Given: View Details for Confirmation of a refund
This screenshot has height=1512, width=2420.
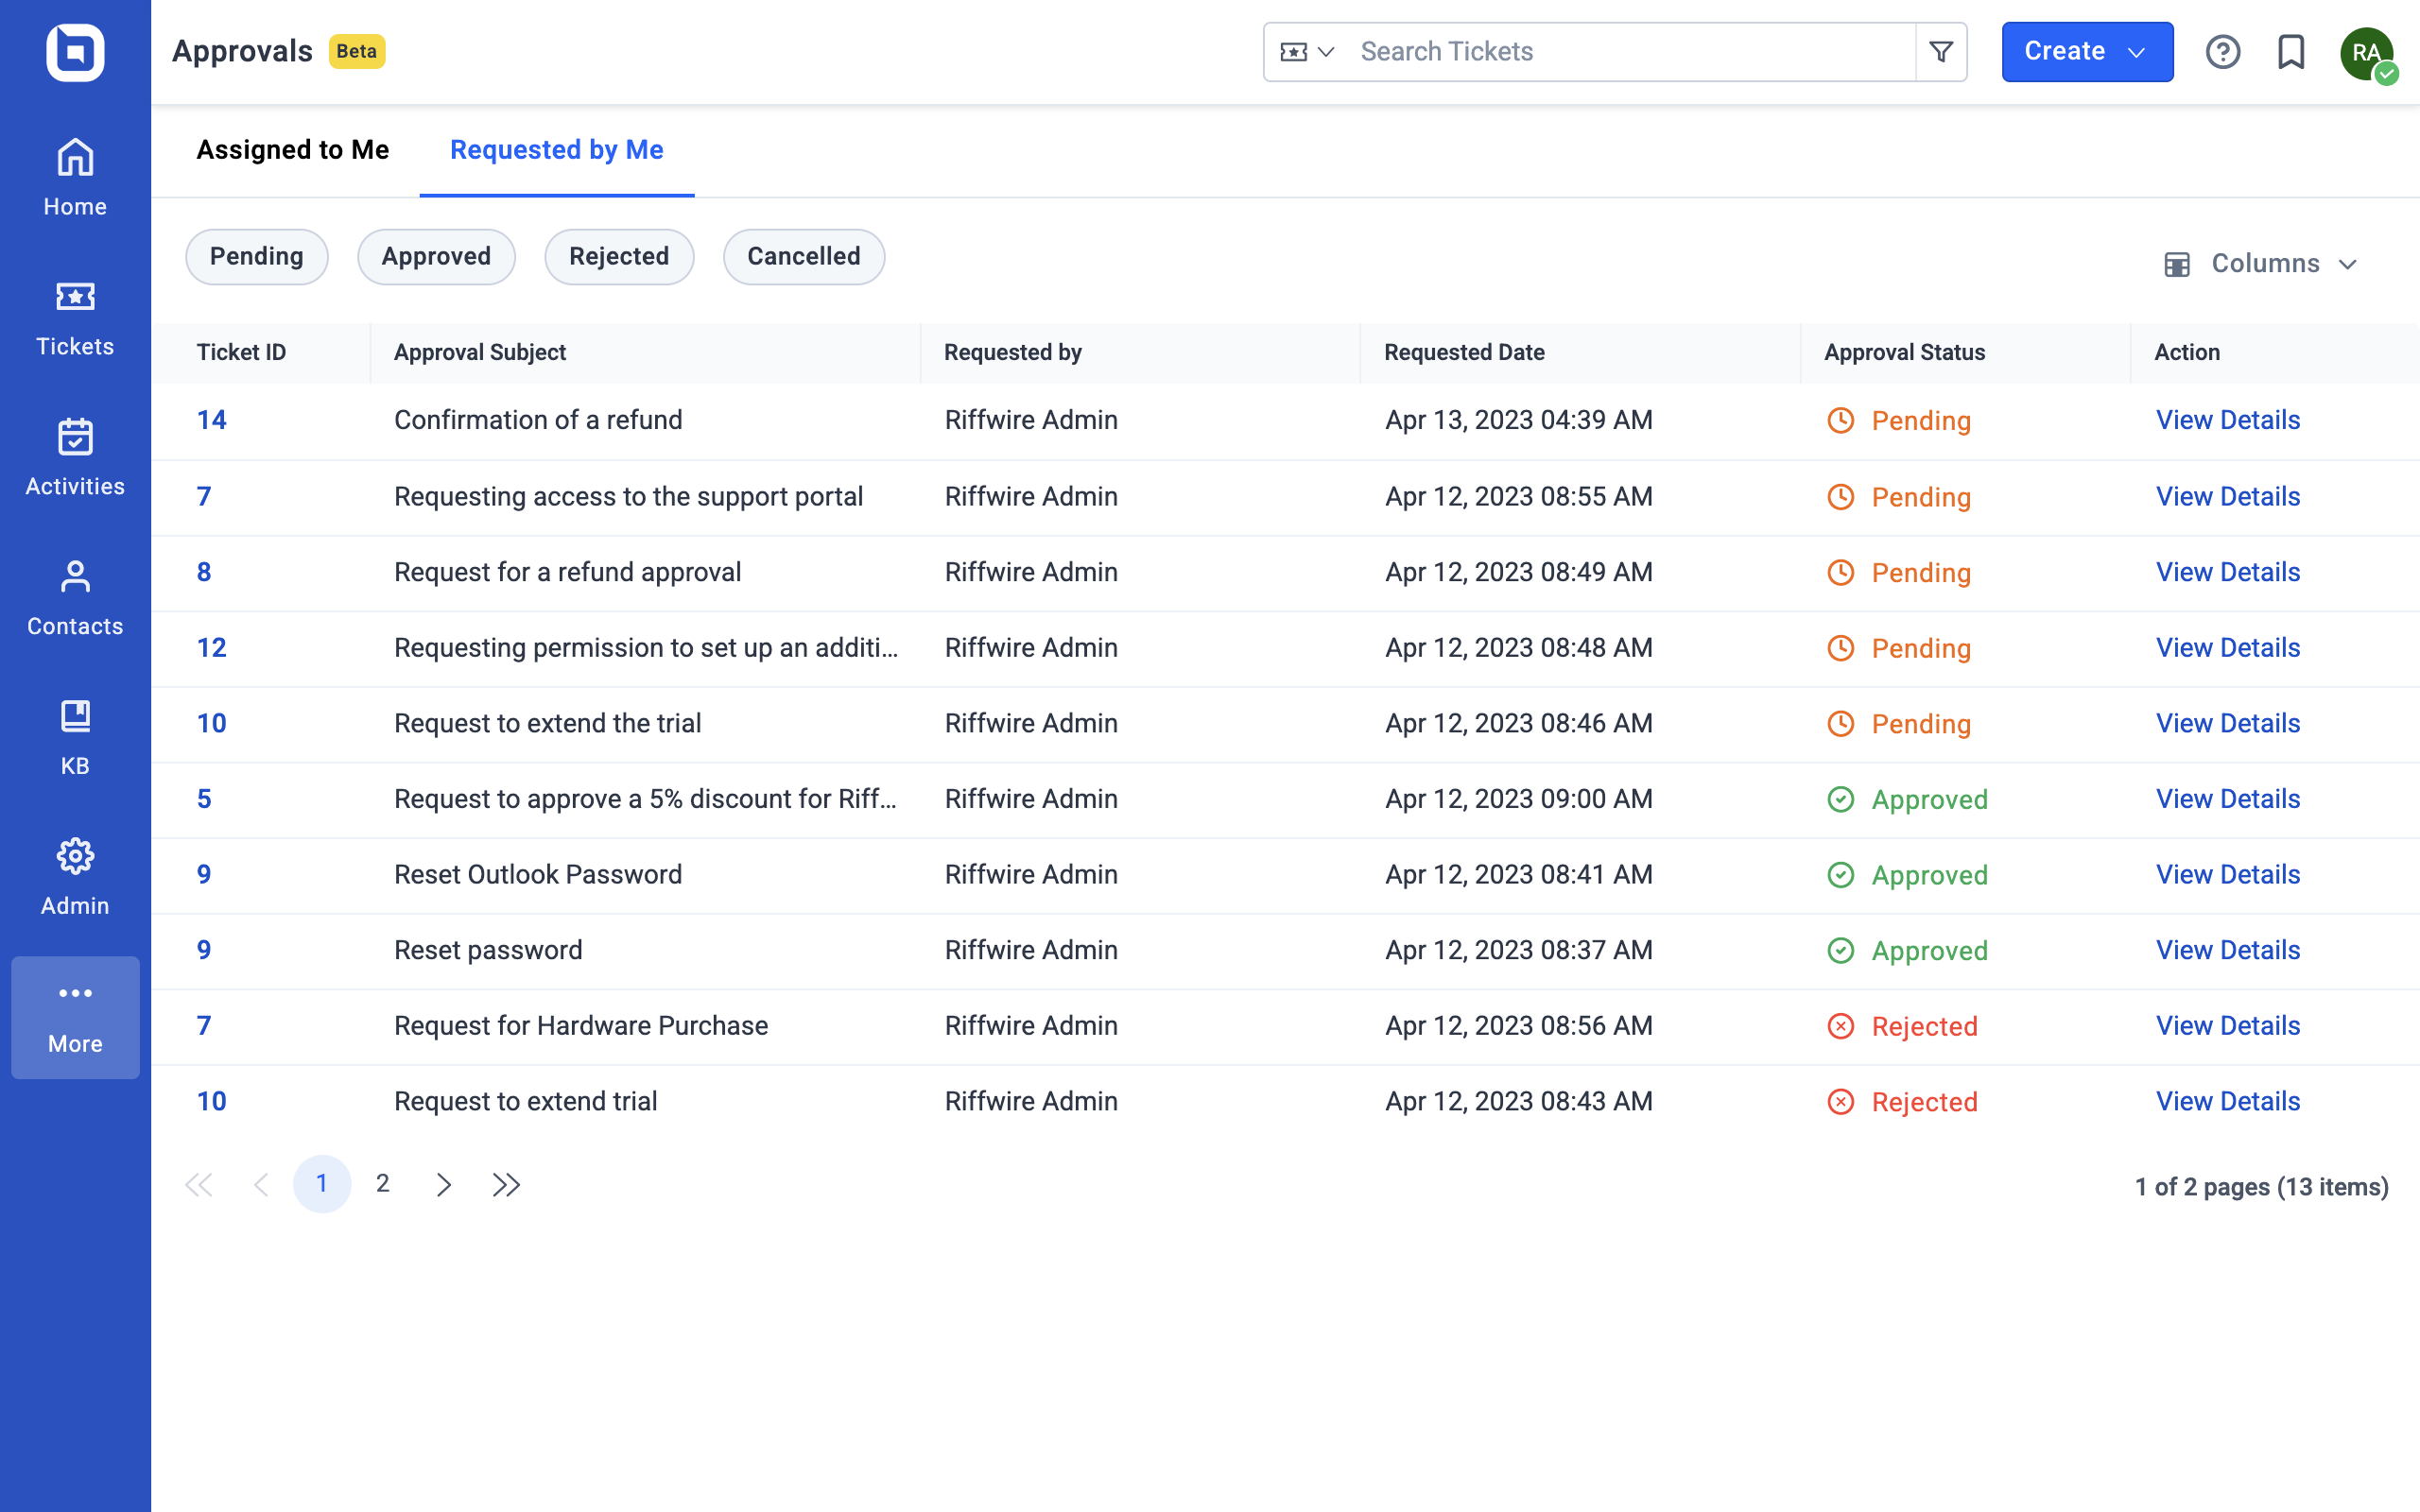Looking at the screenshot, I should (2227, 420).
